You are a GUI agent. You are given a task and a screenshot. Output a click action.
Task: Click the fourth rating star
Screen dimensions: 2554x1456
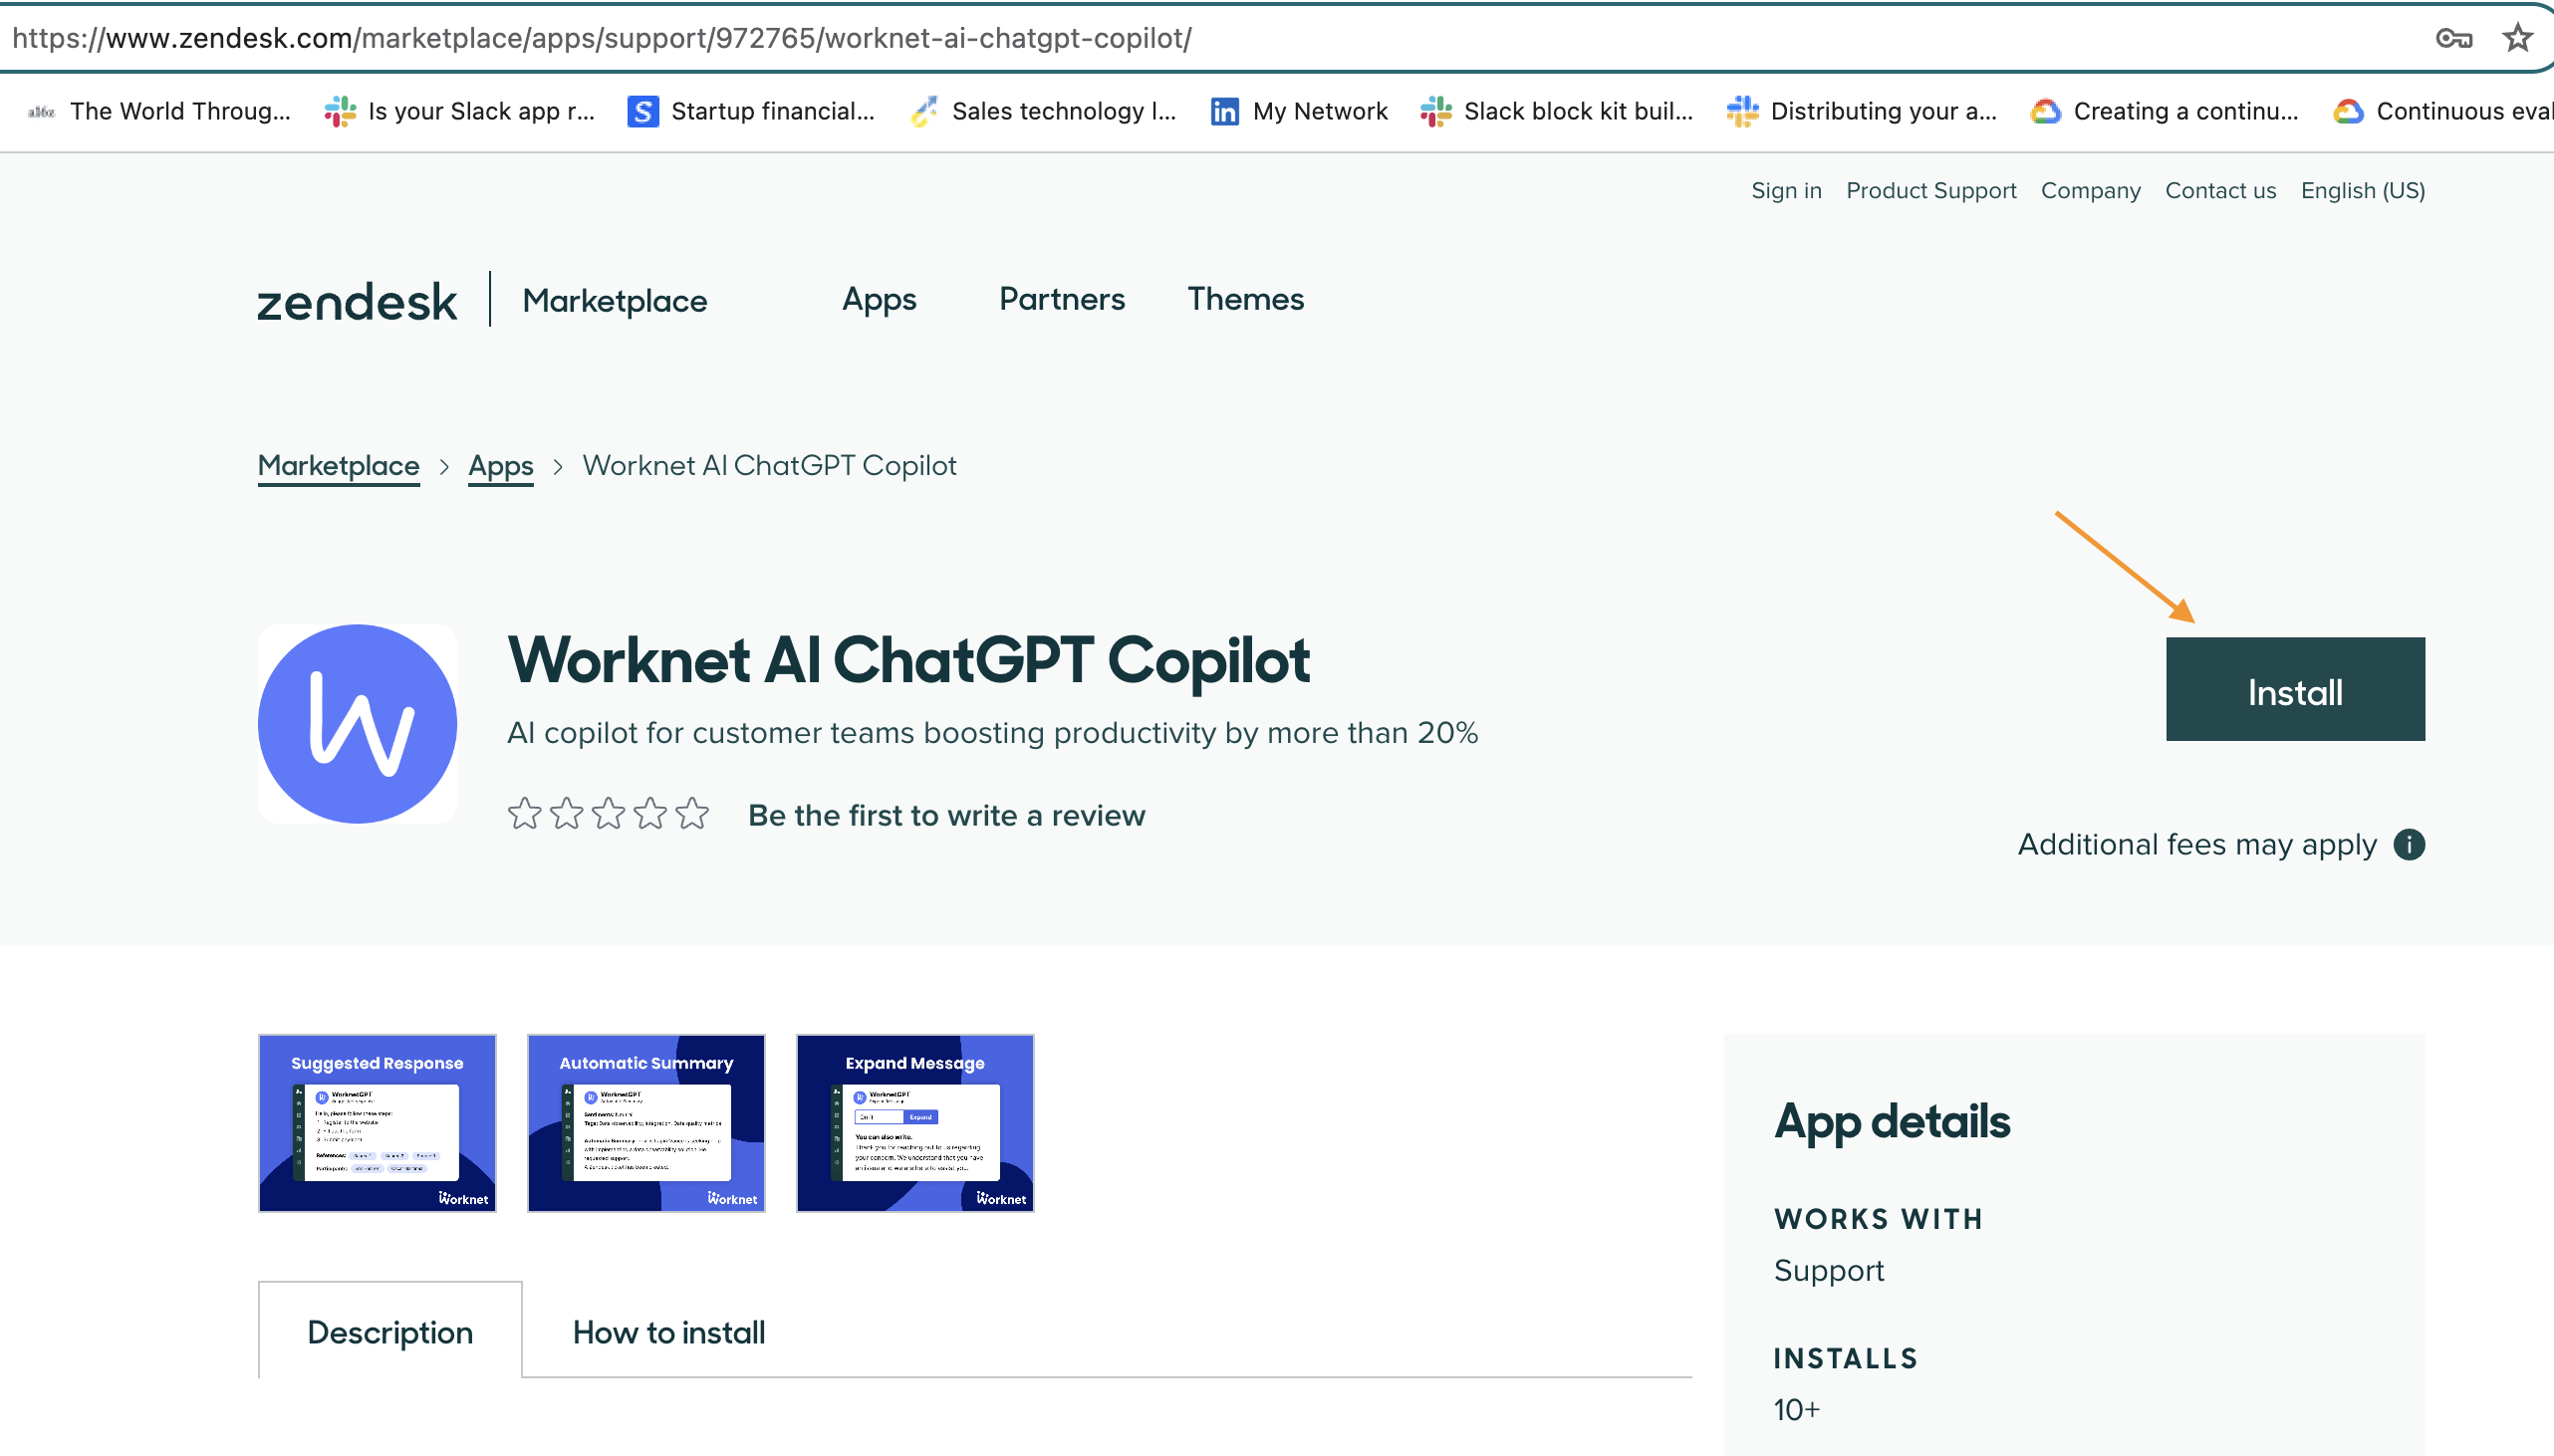650,814
